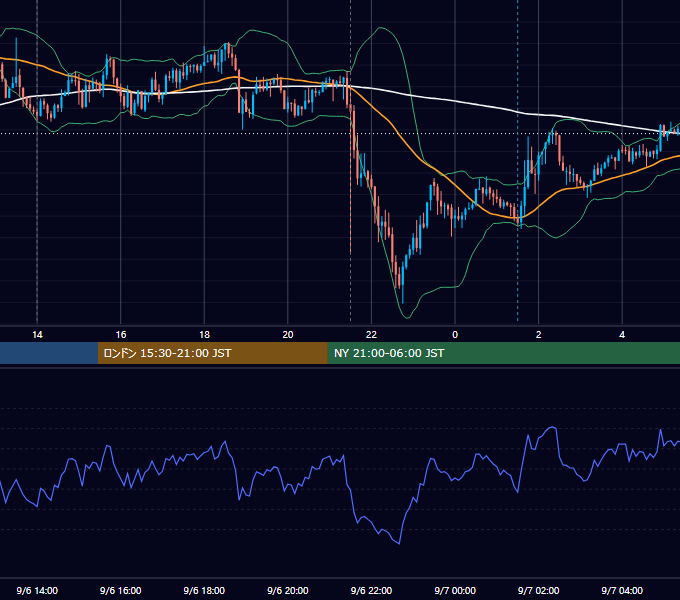Click the blue session bar before London
The image size is (680, 600).
click(49, 353)
